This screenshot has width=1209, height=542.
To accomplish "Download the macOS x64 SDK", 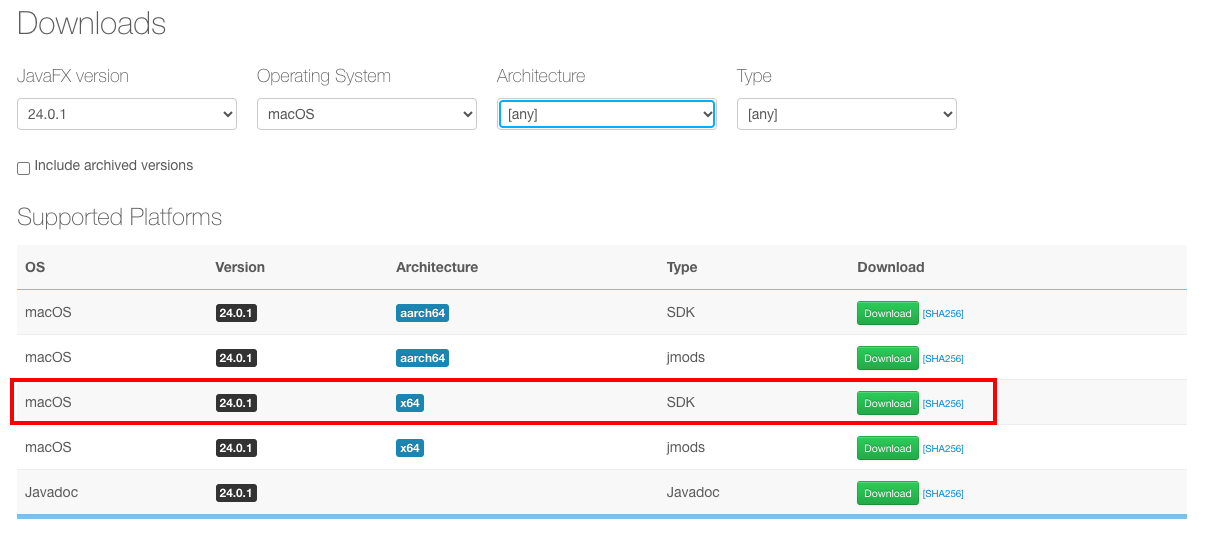I will pyautogui.click(x=887, y=403).
